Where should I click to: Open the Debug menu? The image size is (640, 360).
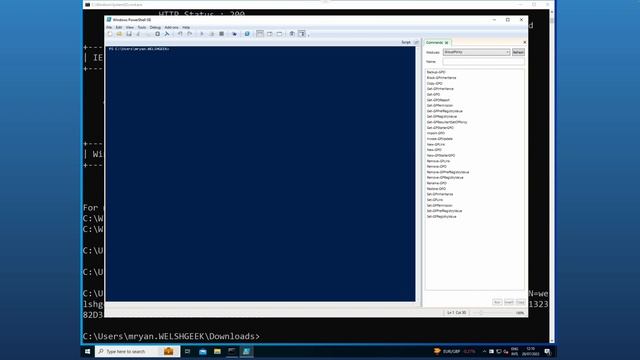pyautogui.click(x=155, y=27)
